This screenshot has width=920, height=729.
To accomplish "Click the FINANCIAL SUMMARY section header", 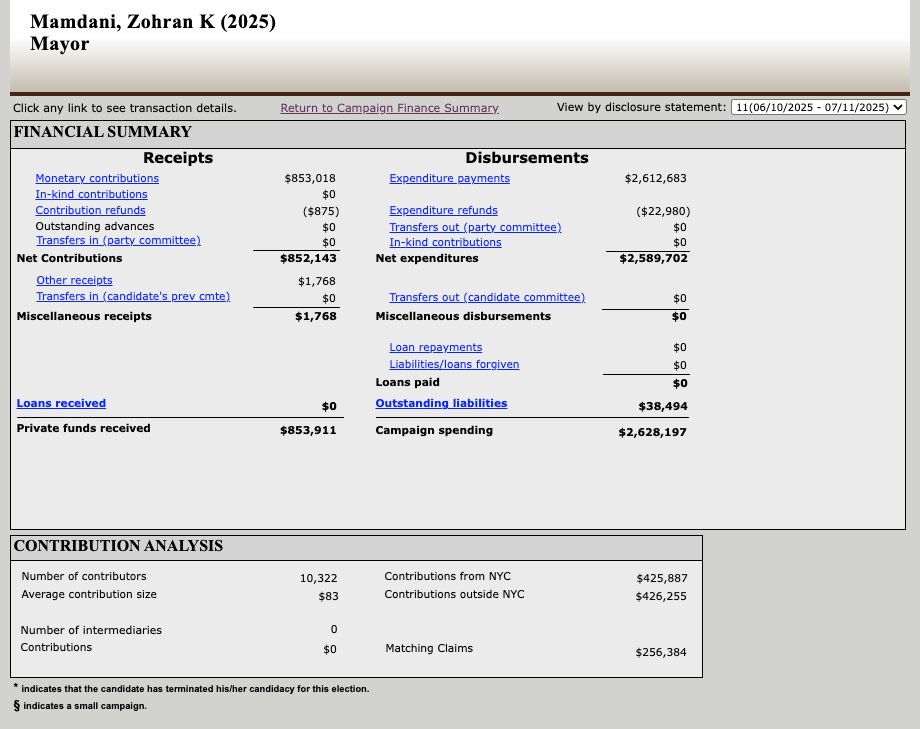I will (x=103, y=131).
